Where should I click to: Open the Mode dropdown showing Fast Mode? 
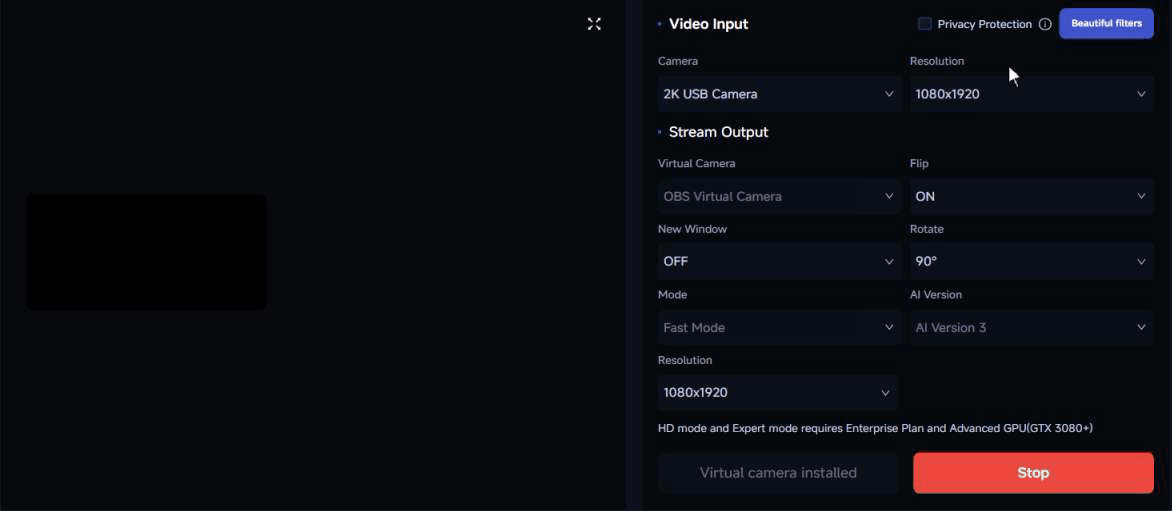(778, 328)
